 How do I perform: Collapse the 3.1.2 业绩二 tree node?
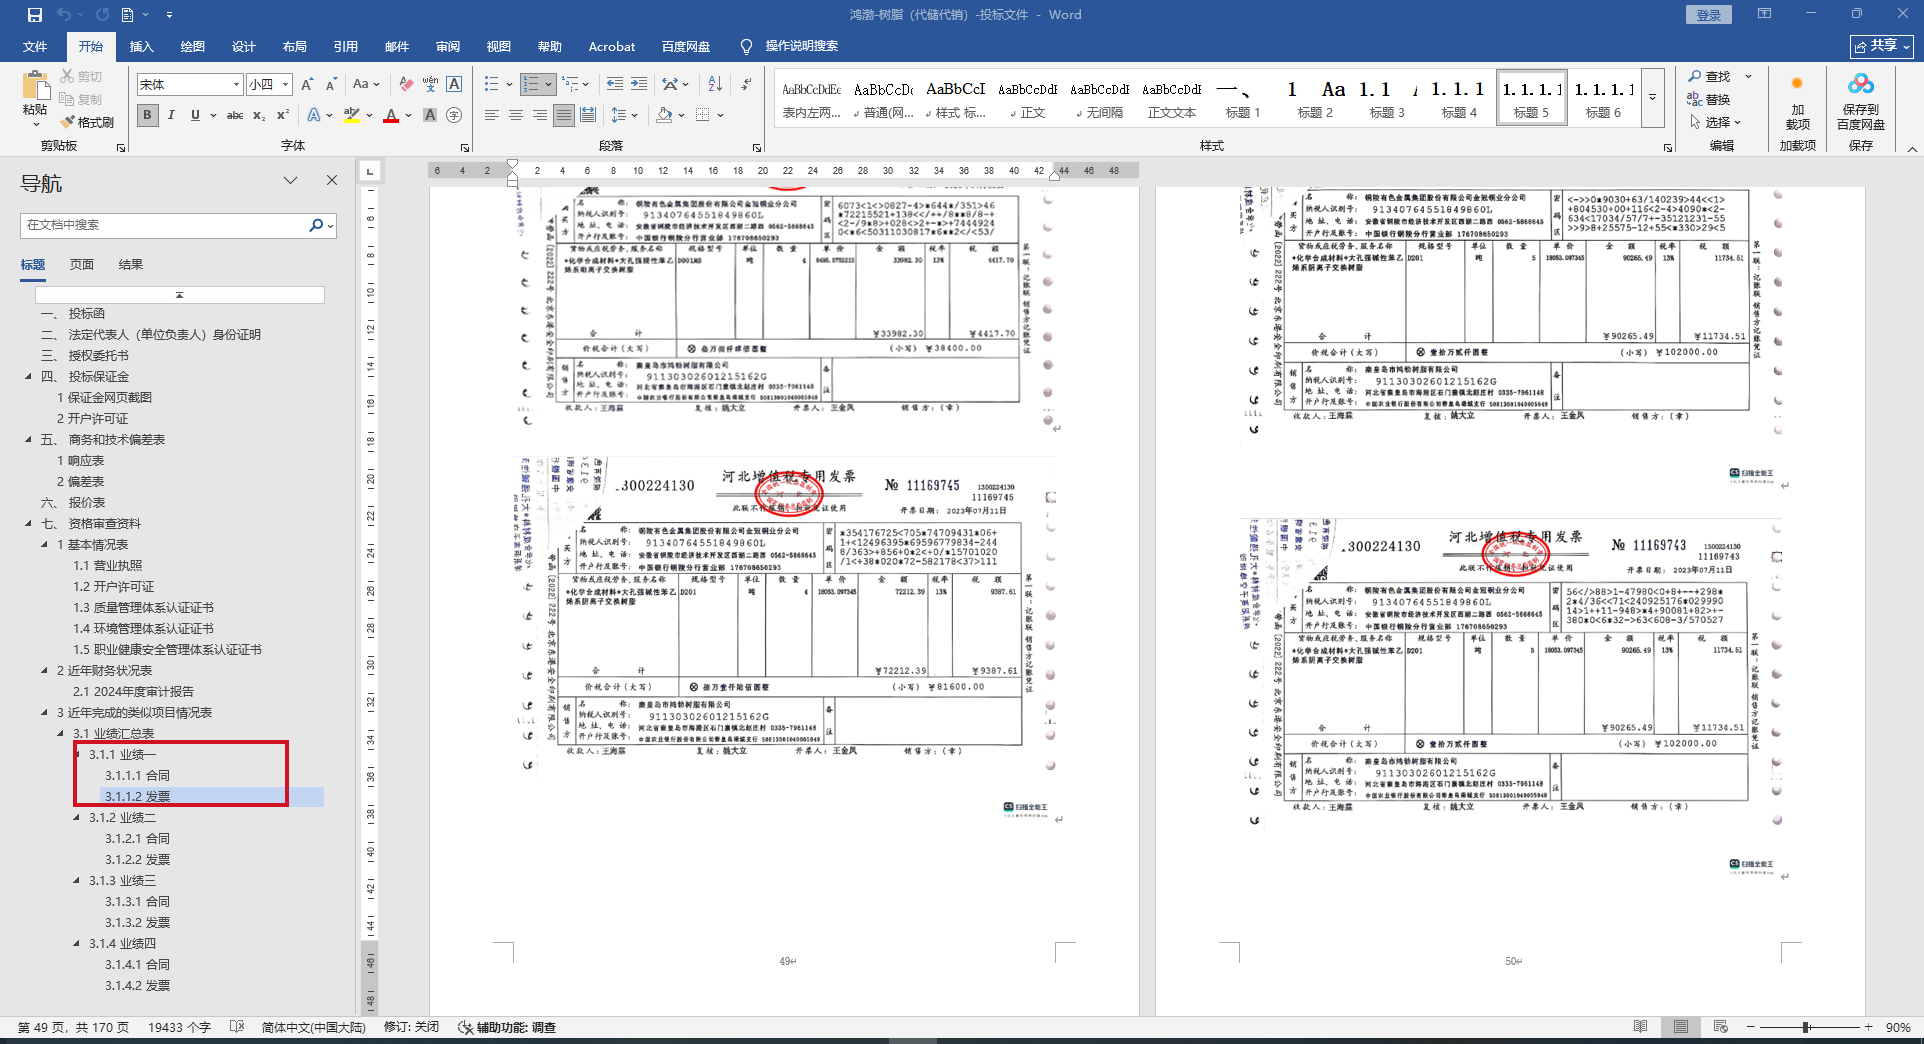coord(77,818)
